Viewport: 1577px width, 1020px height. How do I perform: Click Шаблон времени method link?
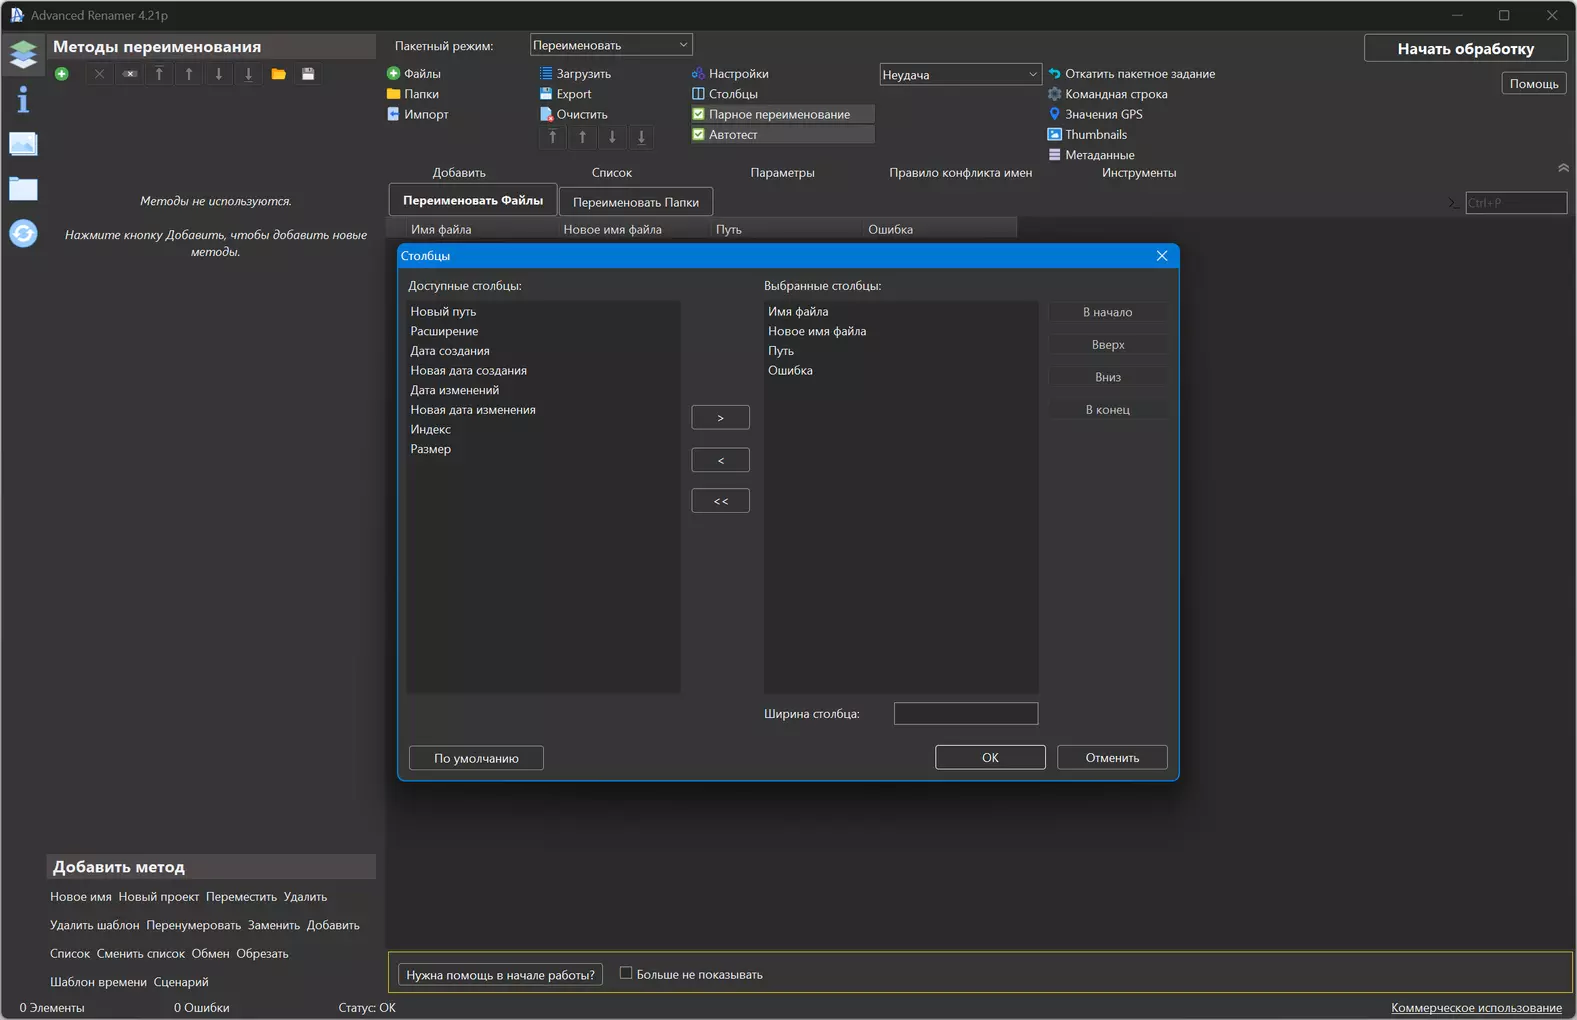98,982
